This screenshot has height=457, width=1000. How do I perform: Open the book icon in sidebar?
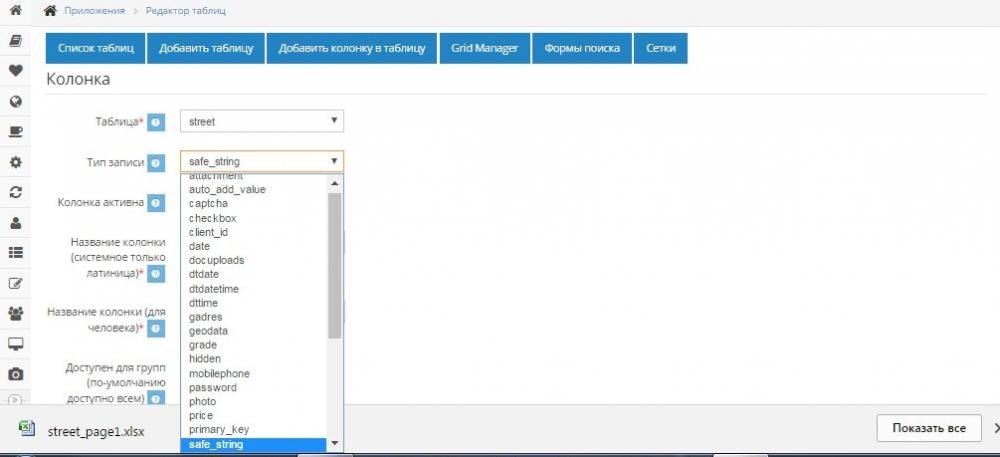(15, 41)
